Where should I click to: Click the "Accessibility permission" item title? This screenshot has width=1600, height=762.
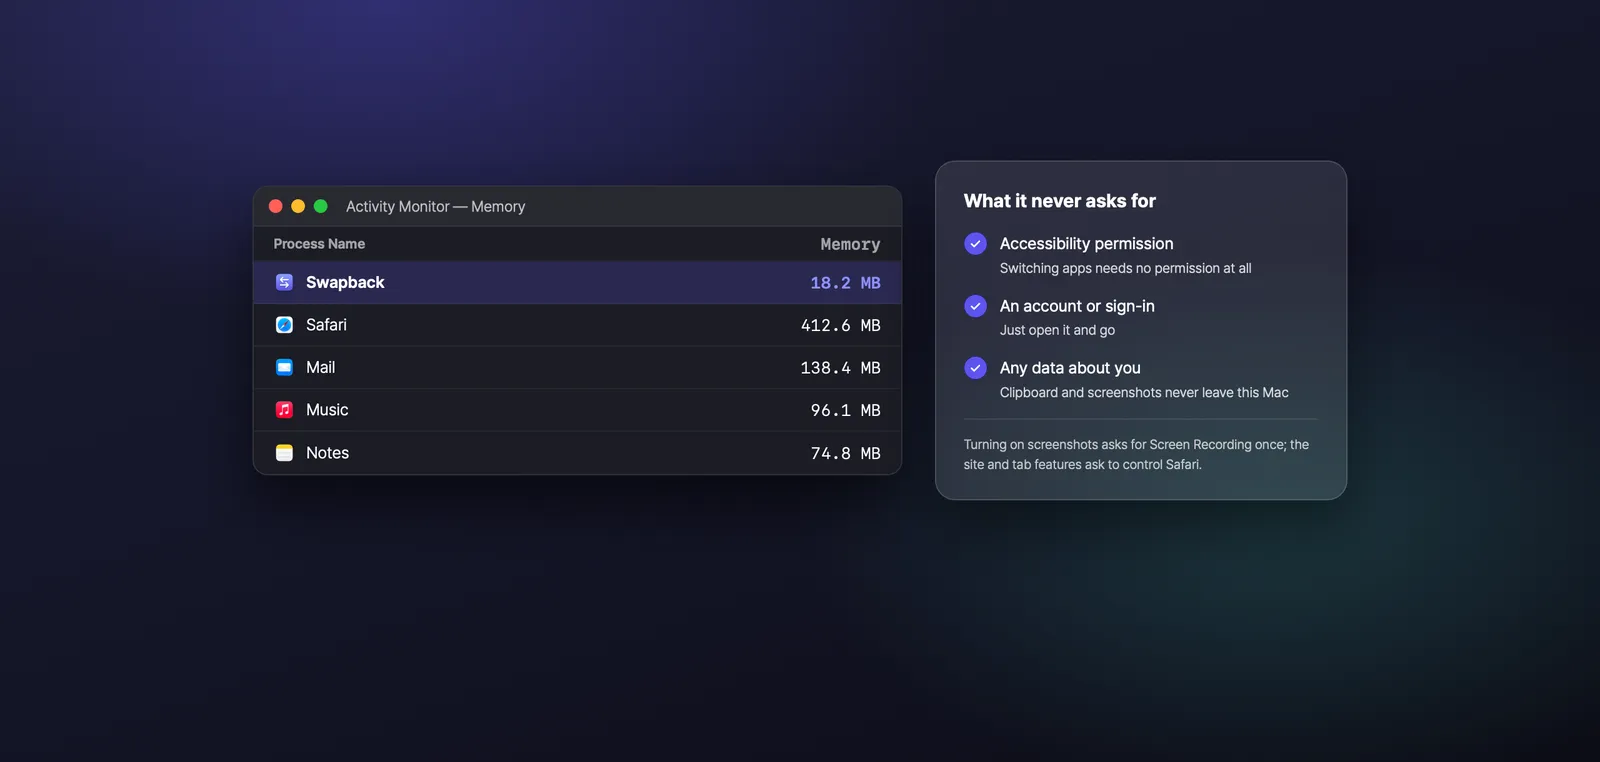tap(1086, 244)
